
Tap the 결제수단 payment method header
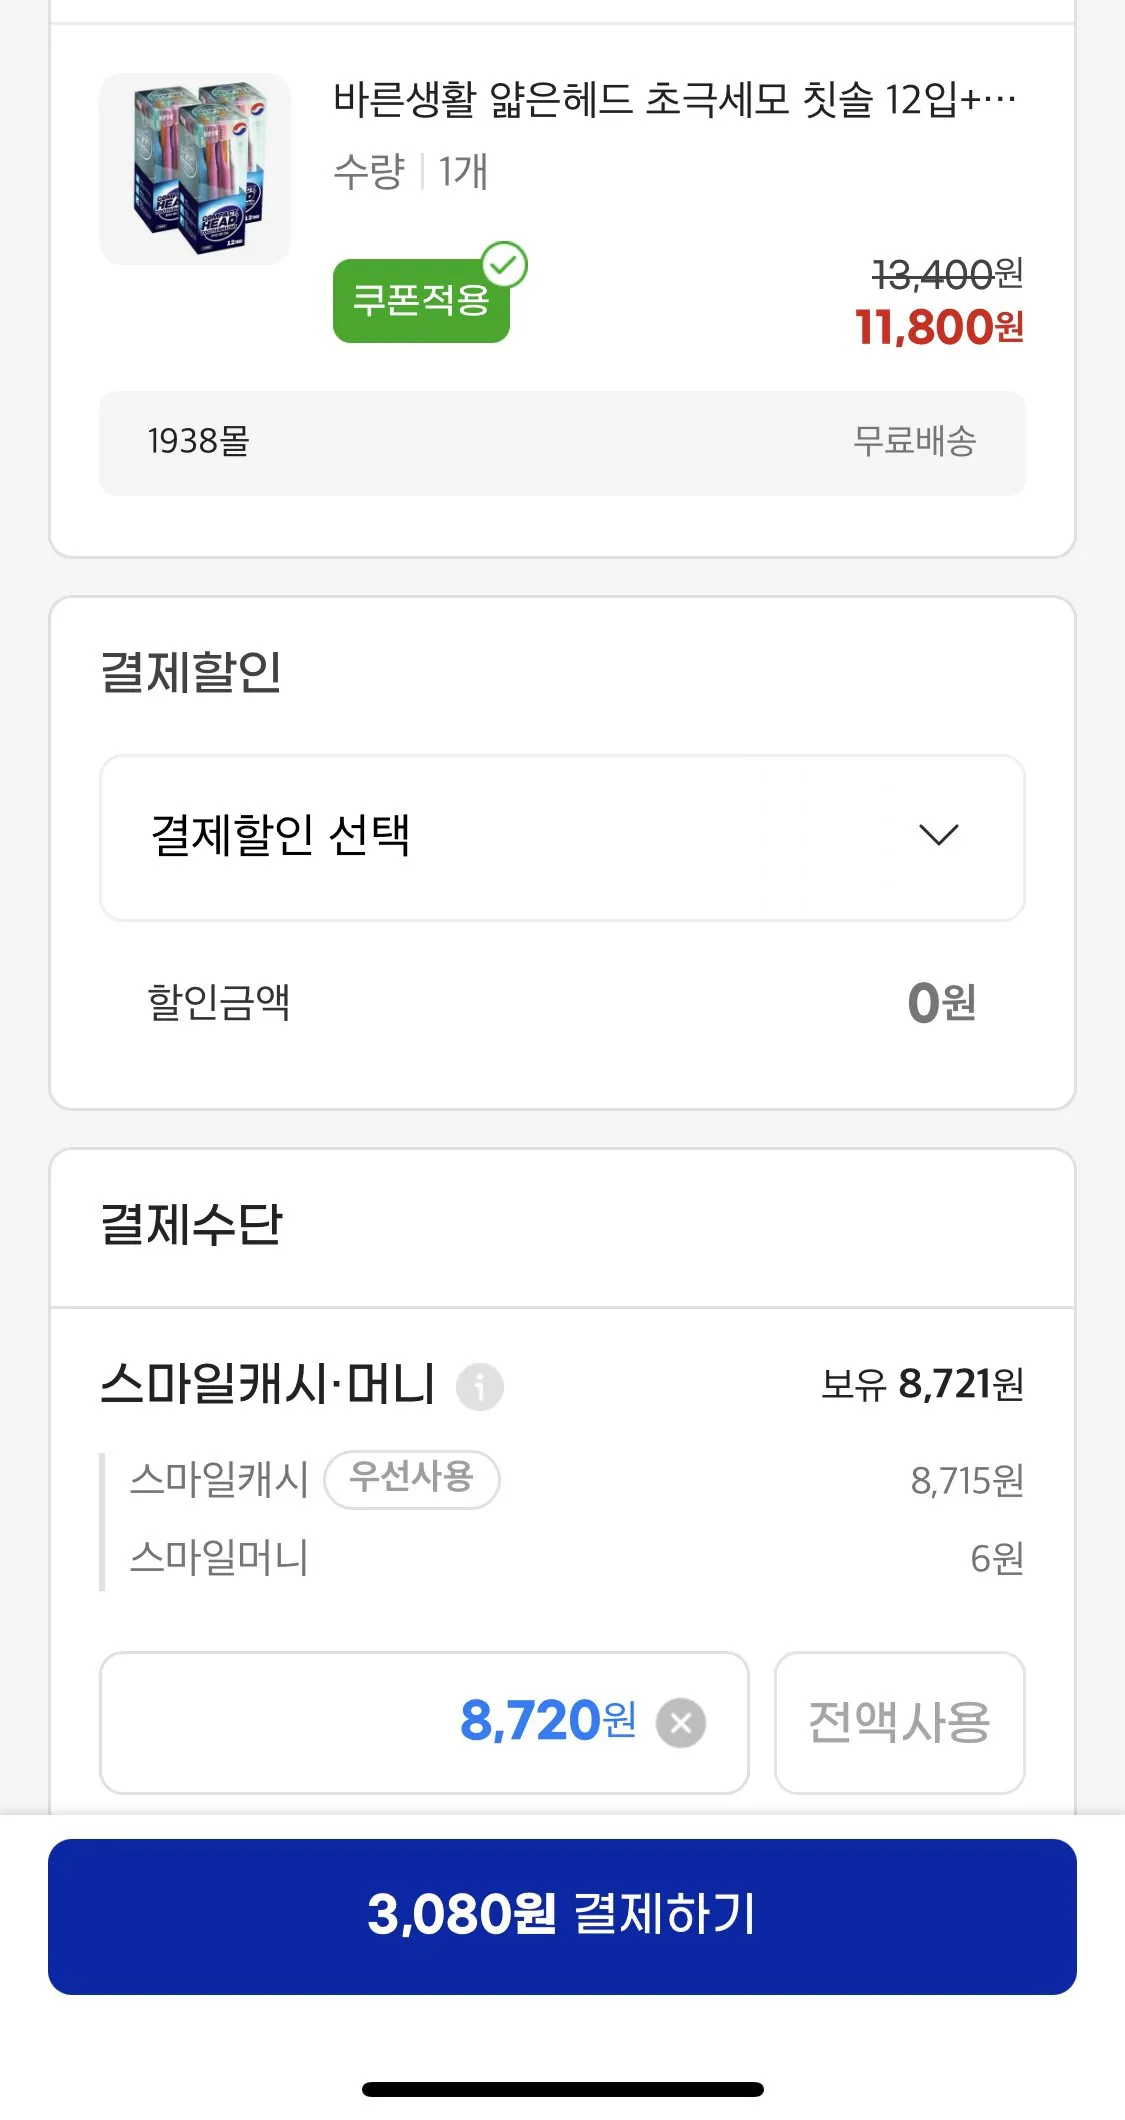pyautogui.click(x=192, y=1225)
